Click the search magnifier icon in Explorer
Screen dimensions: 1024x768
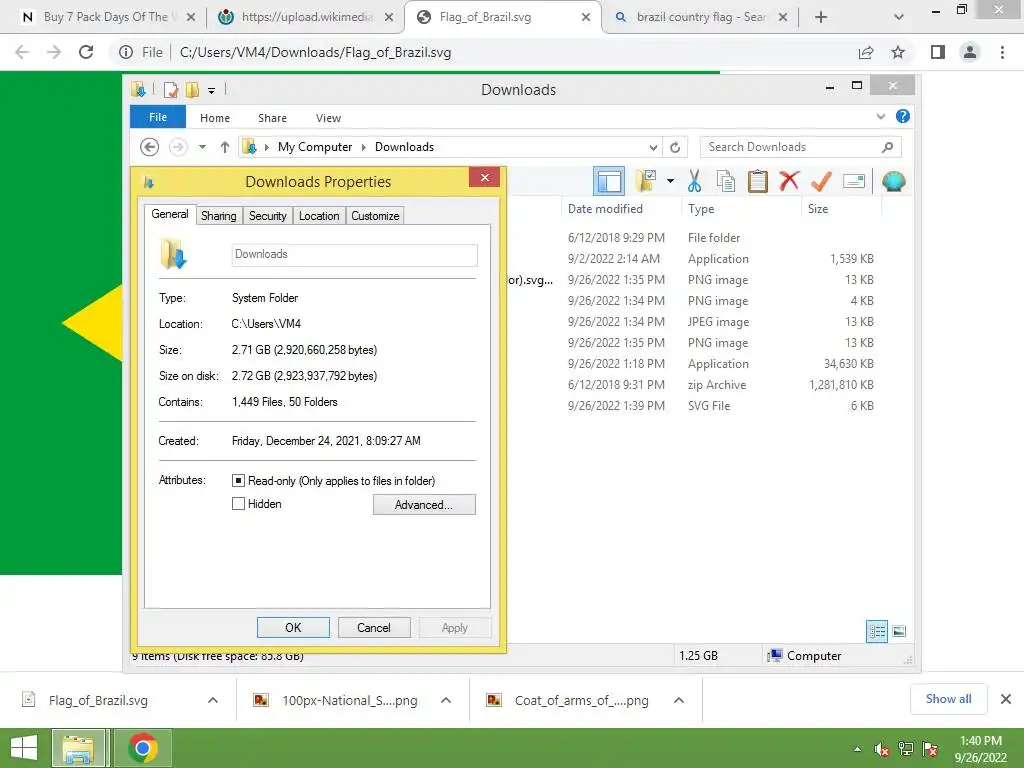click(x=888, y=147)
